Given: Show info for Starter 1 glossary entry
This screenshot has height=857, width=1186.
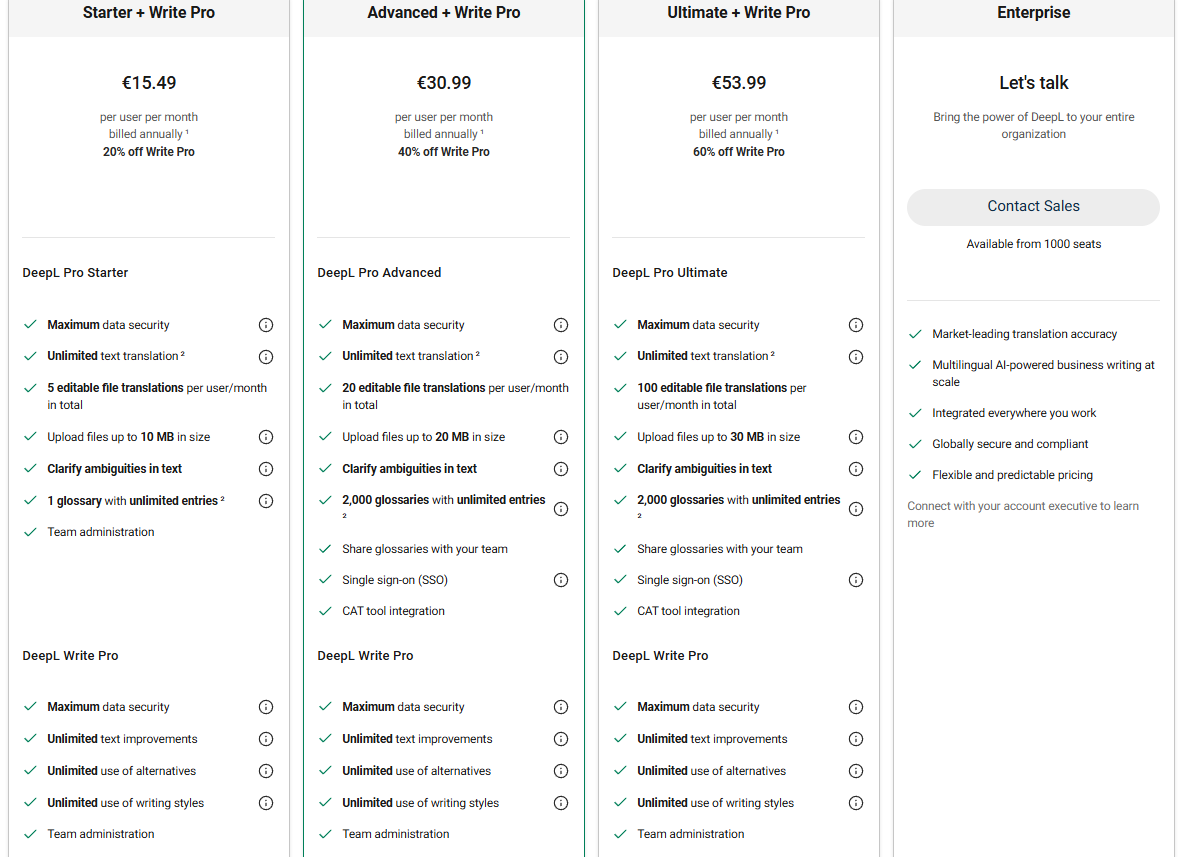Looking at the screenshot, I should 265,501.
